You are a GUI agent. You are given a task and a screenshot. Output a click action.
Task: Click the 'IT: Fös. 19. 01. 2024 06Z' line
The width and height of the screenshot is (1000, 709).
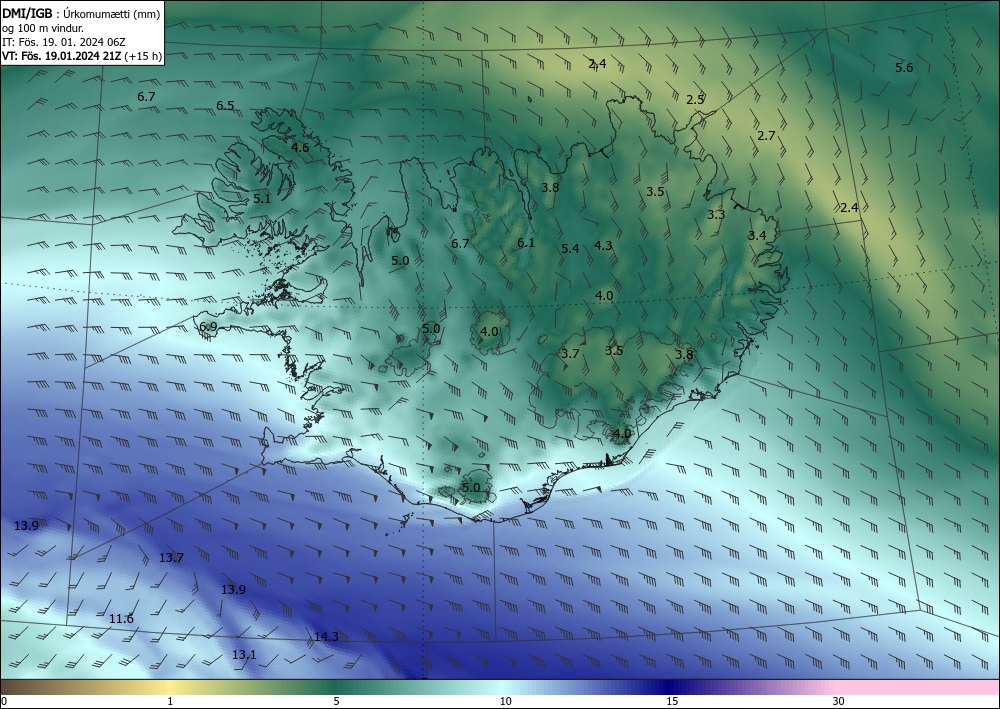[64, 42]
